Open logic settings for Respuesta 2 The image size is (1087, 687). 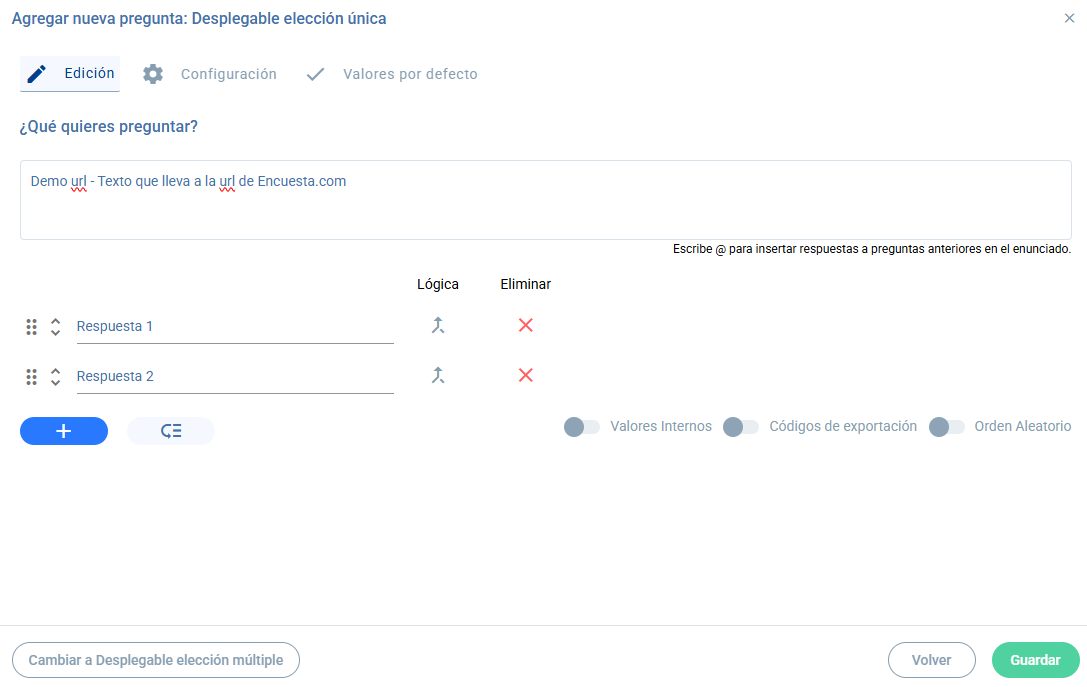(437, 375)
